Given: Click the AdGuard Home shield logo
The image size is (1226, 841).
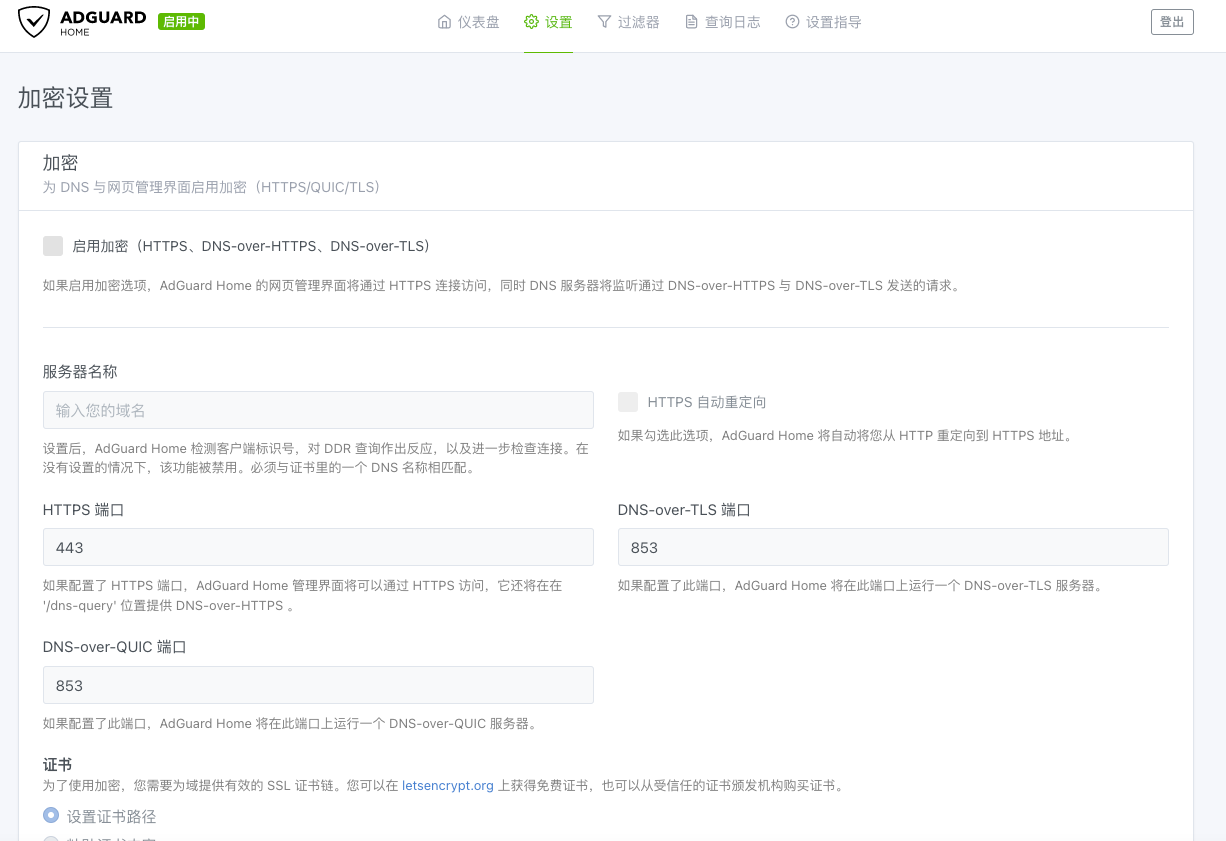Looking at the screenshot, I should pos(34,22).
